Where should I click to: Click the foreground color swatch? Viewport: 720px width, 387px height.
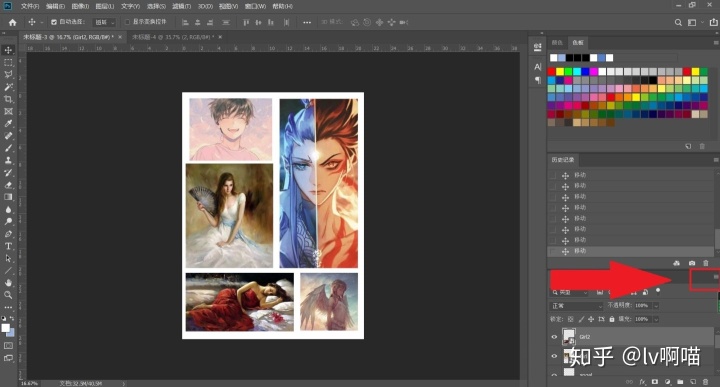coord(6,328)
